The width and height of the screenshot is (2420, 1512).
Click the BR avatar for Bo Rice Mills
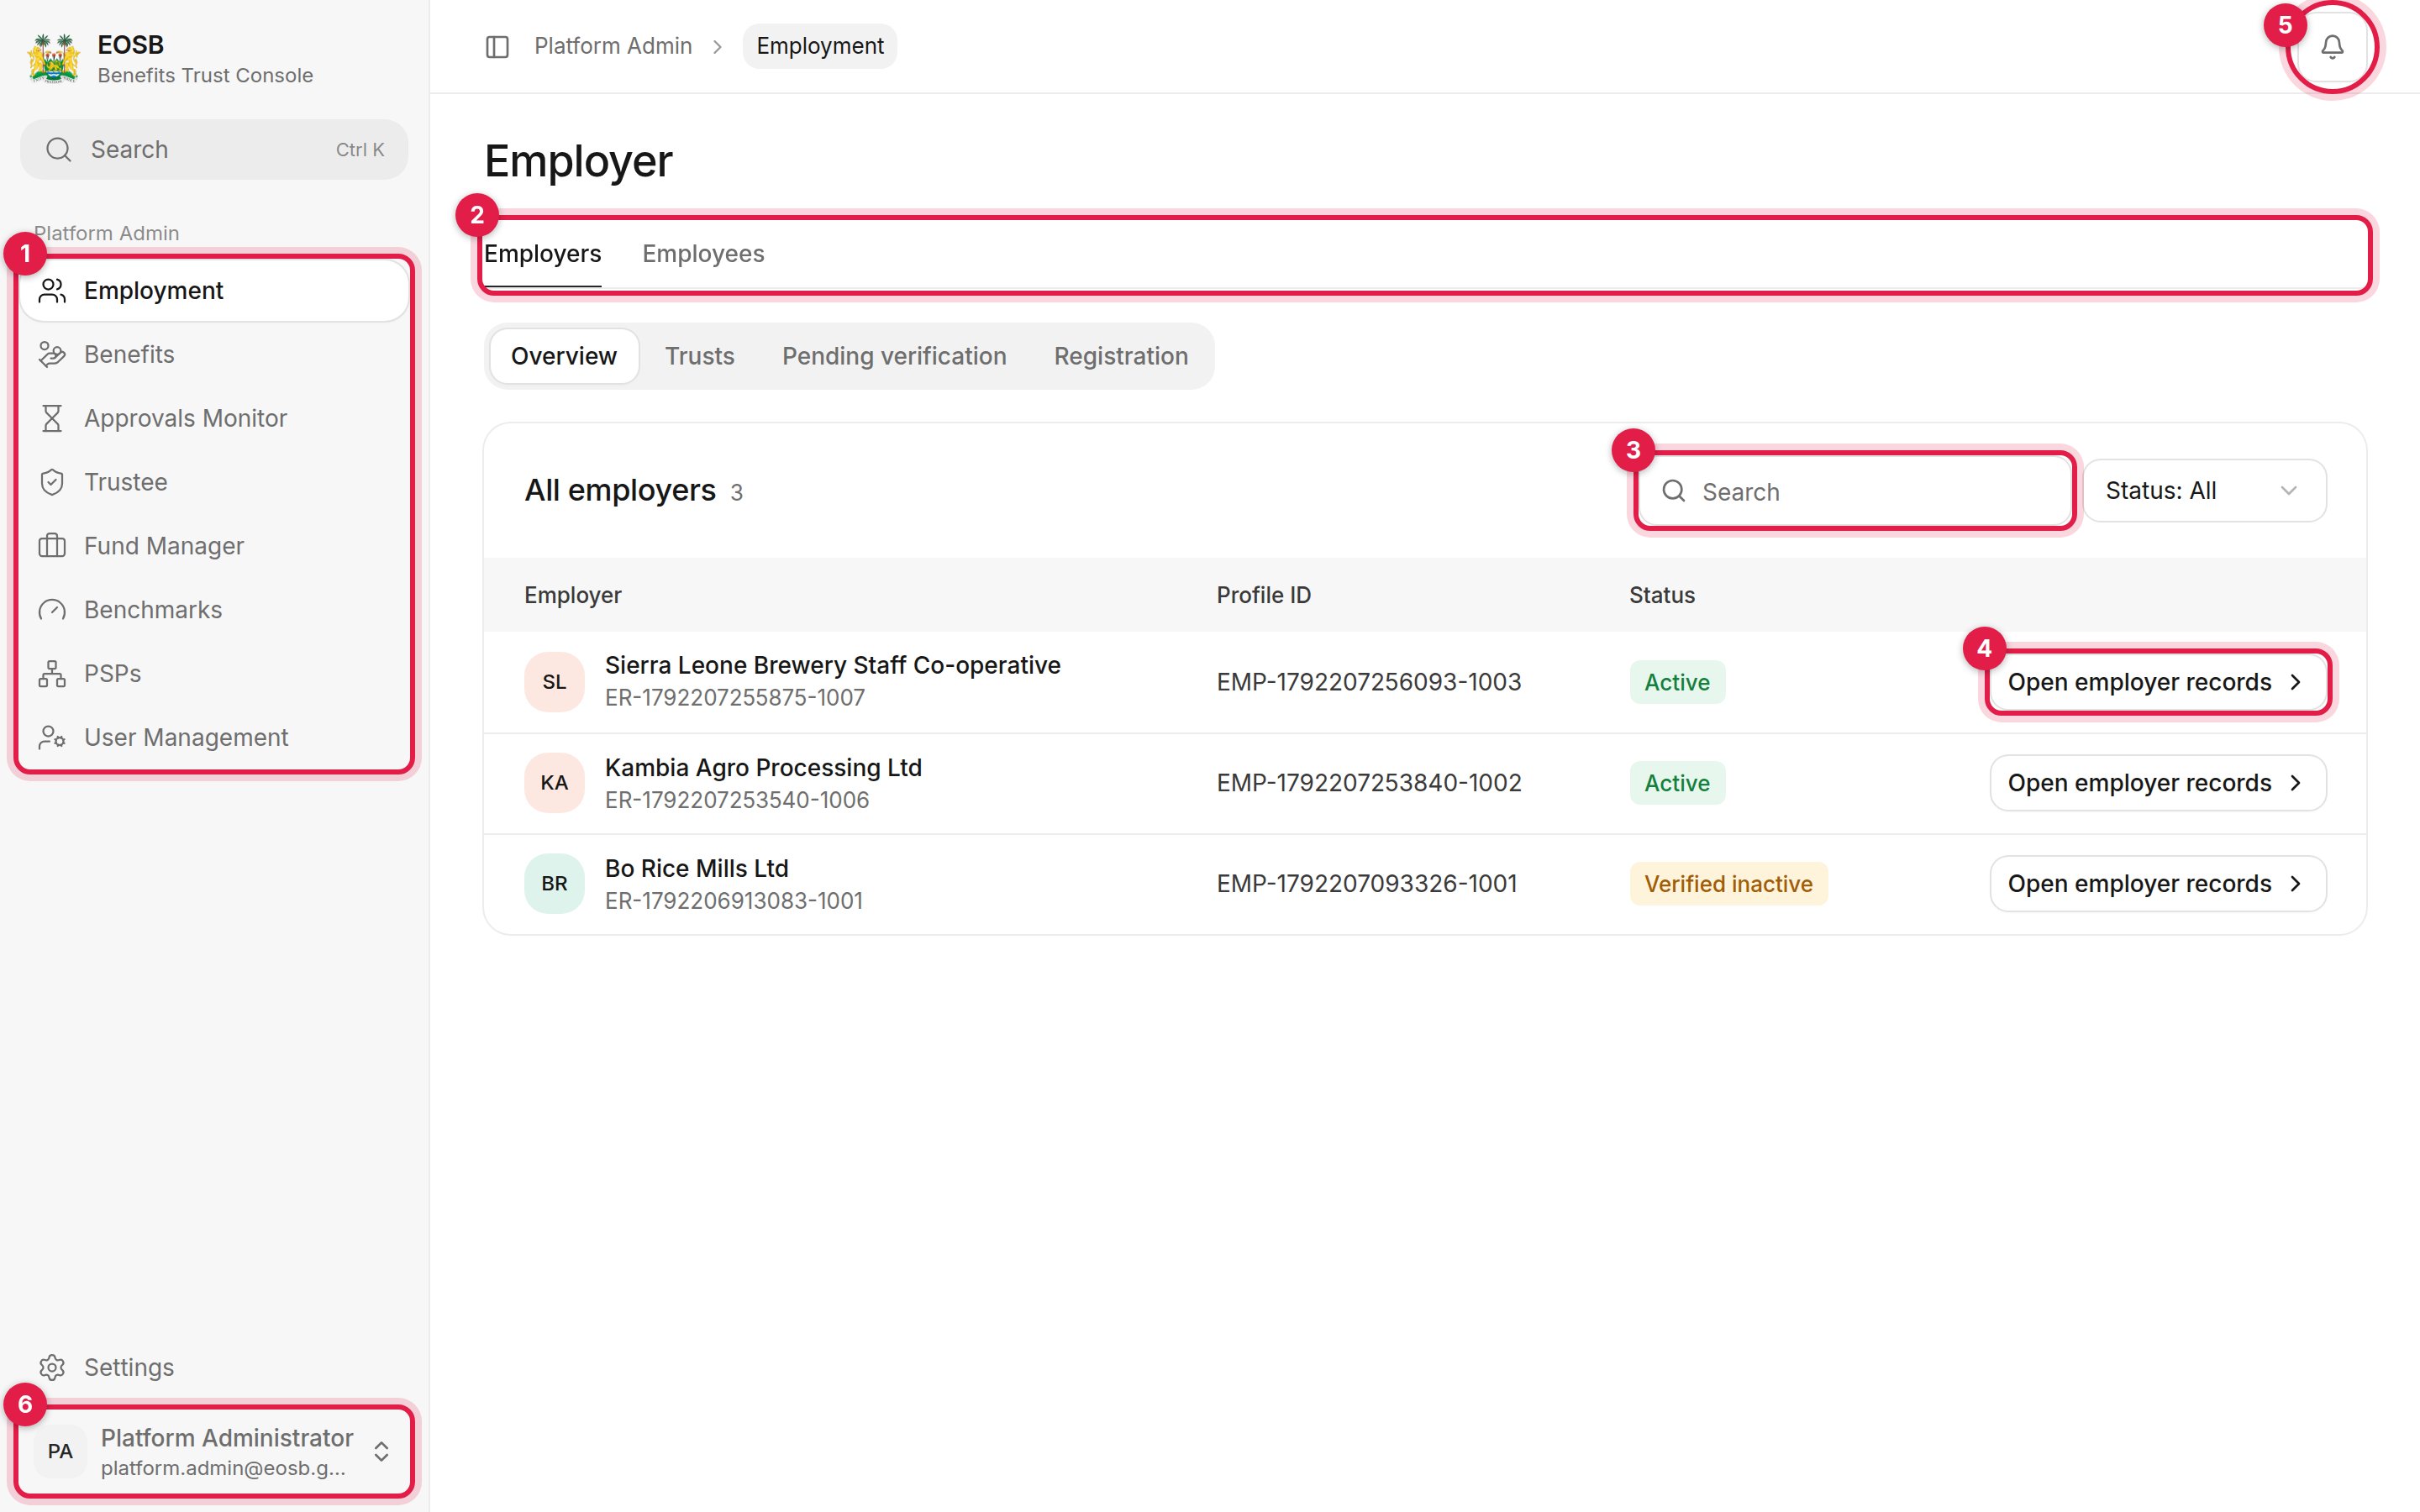tap(554, 884)
